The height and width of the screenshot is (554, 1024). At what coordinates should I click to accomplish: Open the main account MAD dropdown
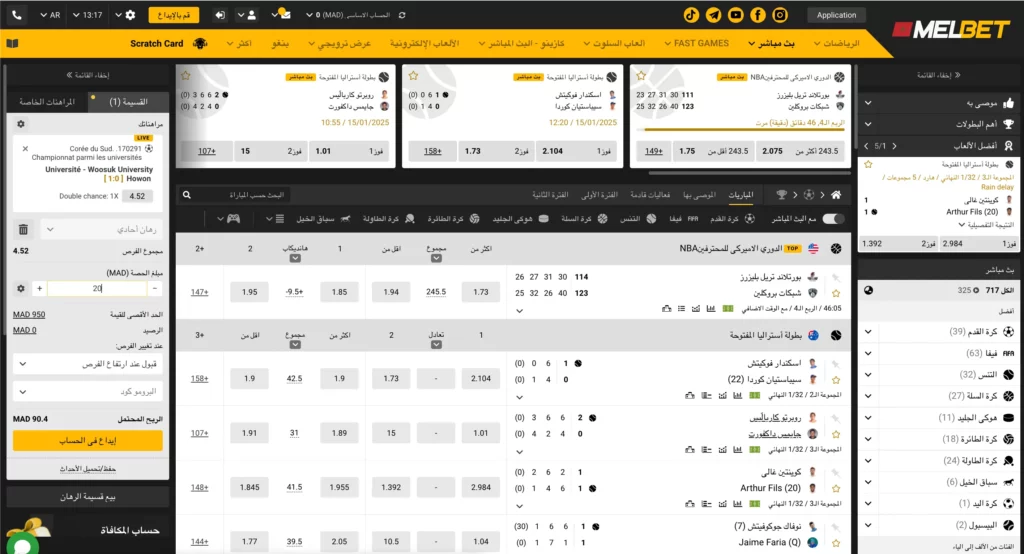349,14
